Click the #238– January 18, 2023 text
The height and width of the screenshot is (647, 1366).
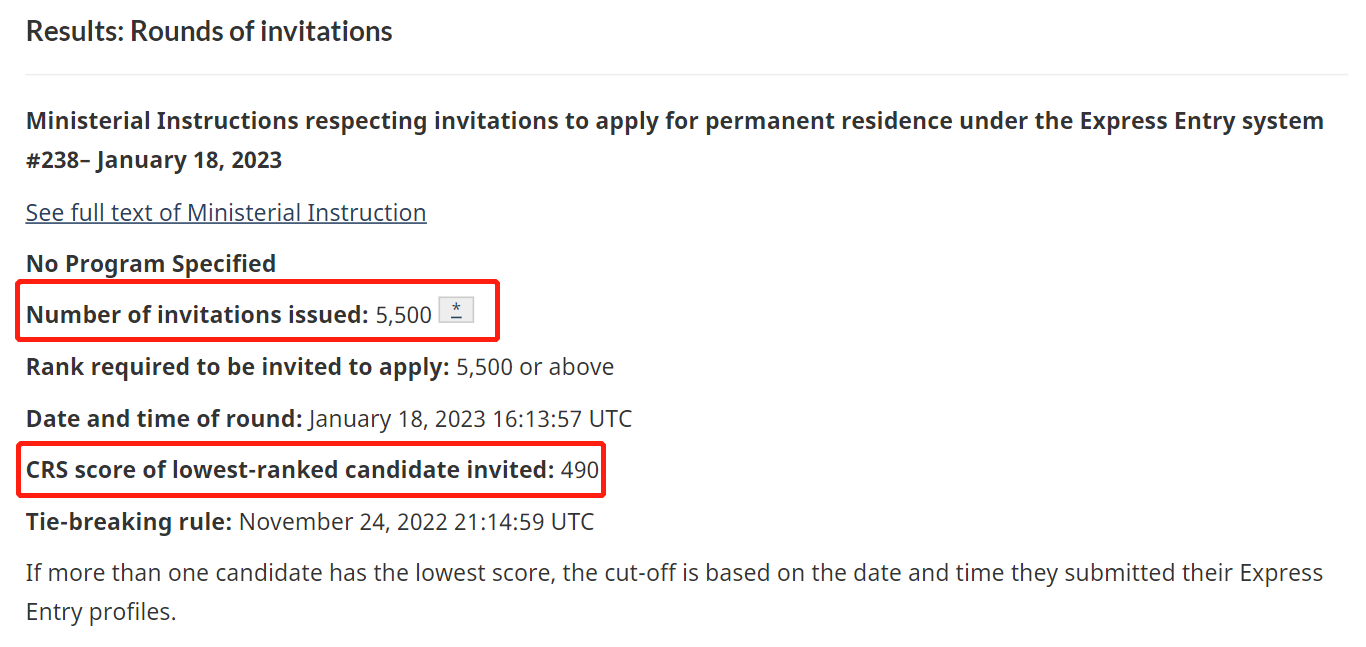coord(154,160)
